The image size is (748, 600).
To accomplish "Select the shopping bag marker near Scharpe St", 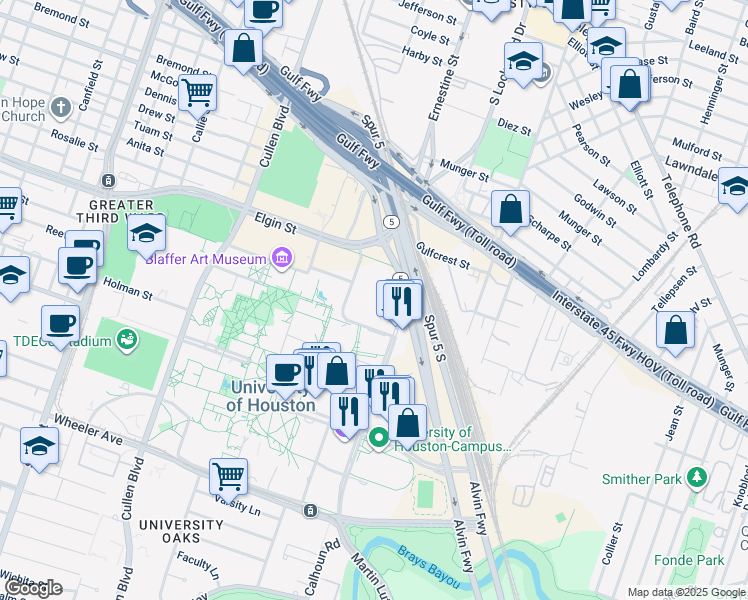I will point(510,209).
